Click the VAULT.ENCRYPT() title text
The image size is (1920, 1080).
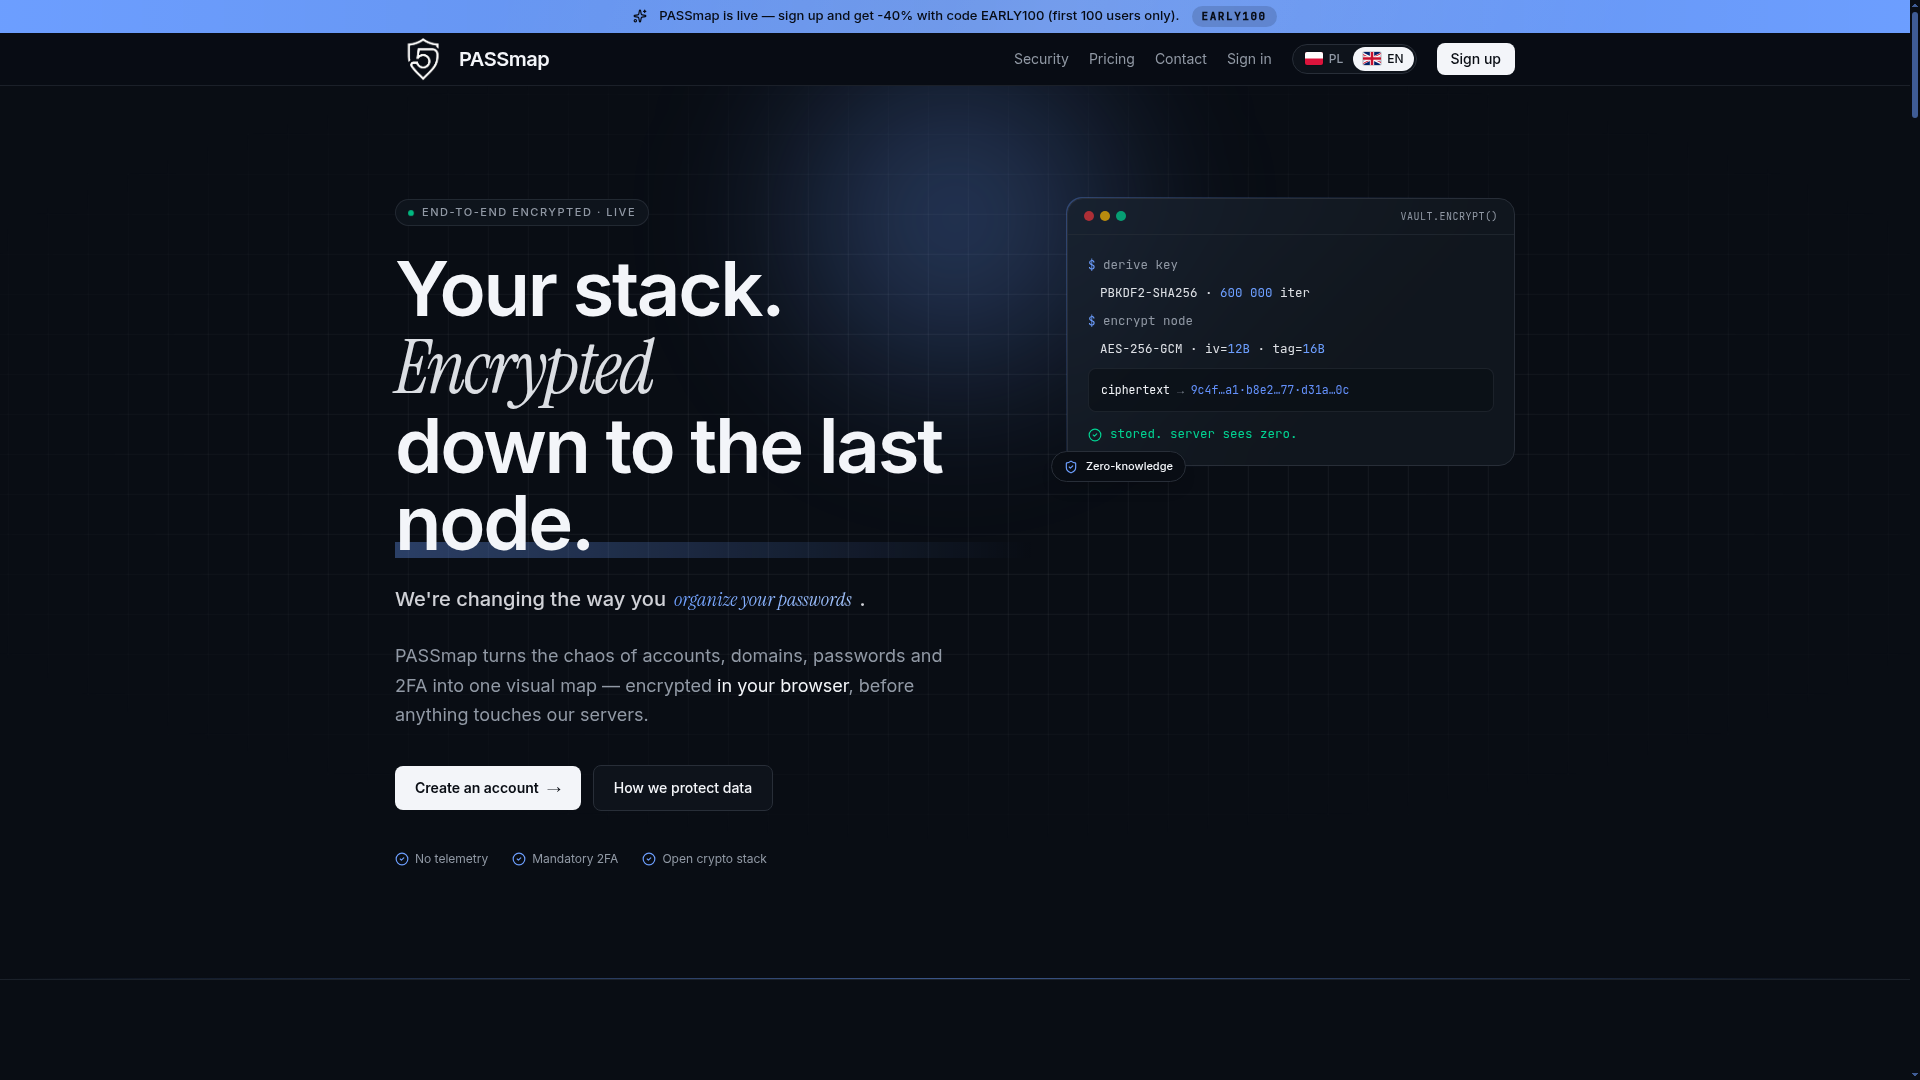pyautogui.click(x=1449, y=217)
